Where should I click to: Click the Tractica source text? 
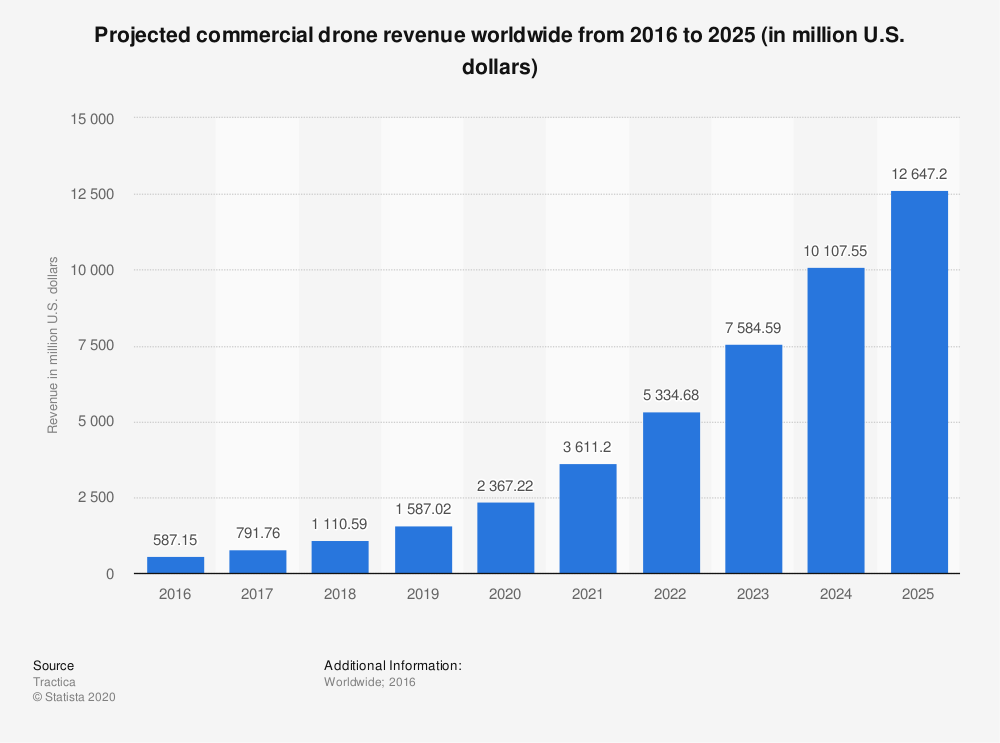click(54, 682)
